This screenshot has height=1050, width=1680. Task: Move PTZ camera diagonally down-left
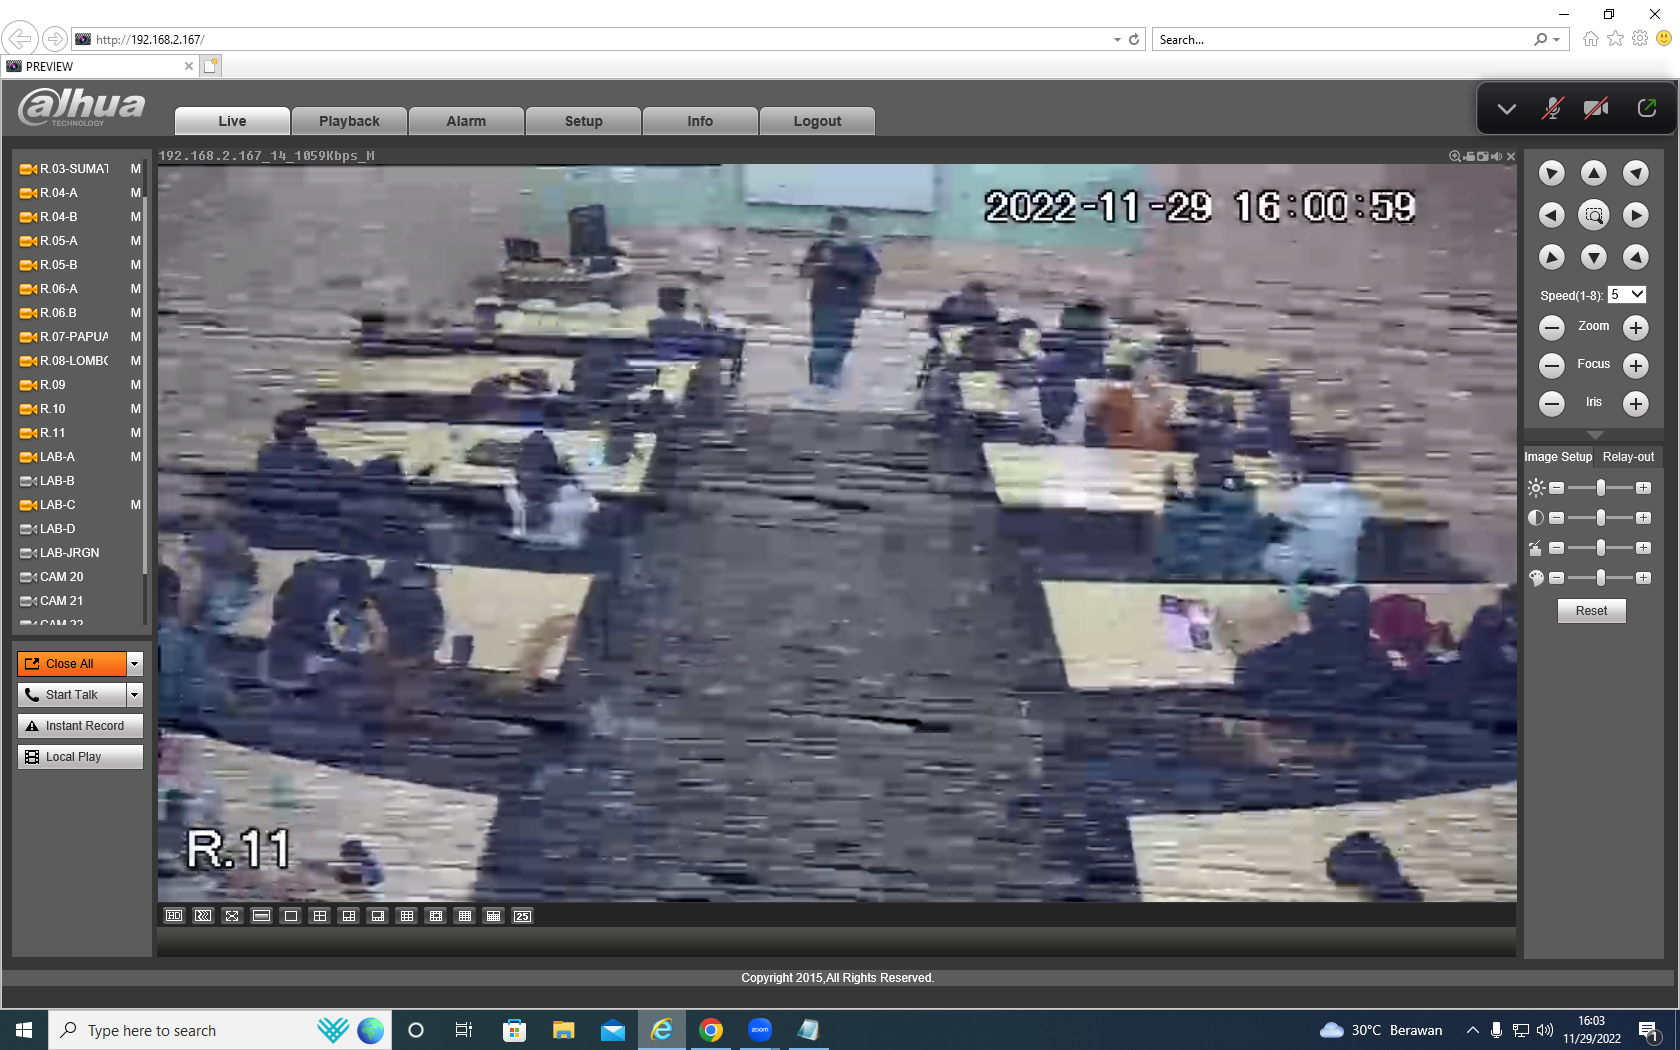coord(1551,257)
